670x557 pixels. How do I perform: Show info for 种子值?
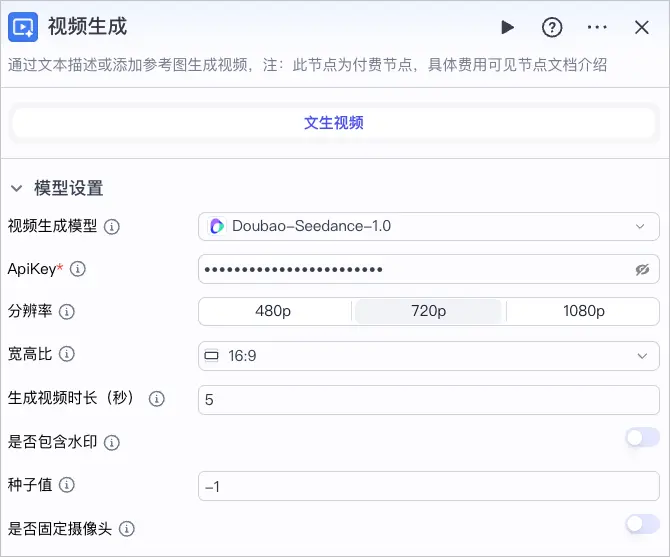(67, 485)
